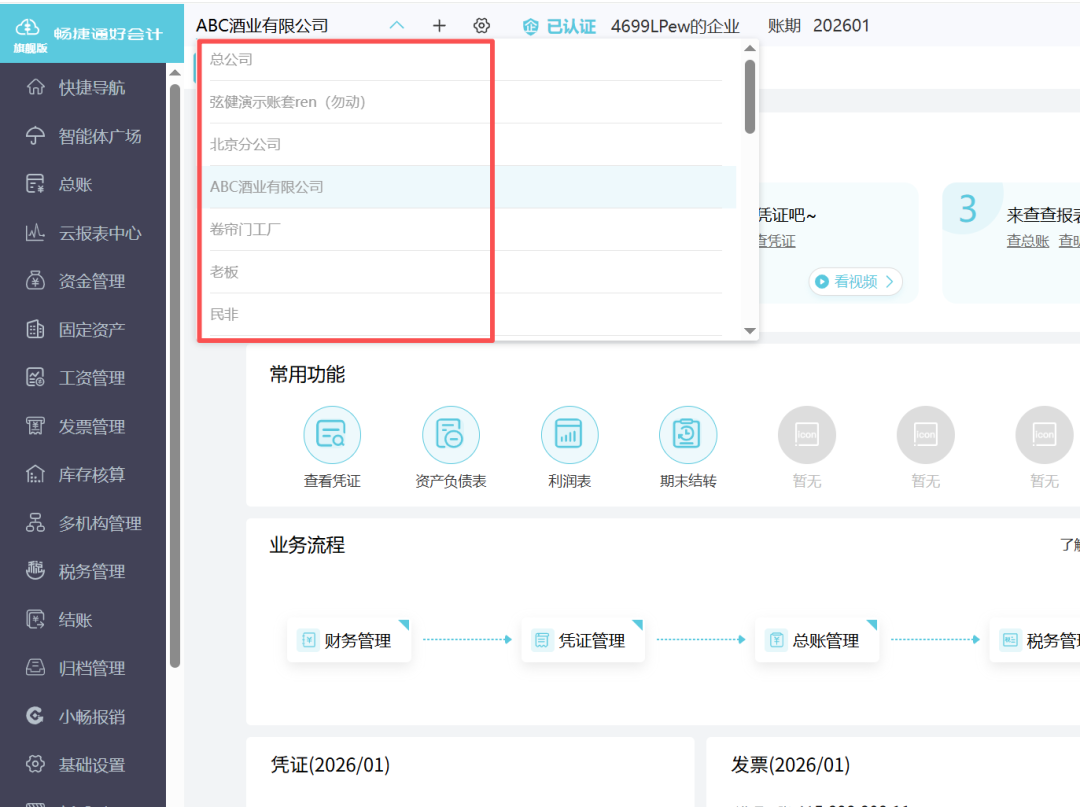Viewport: 1080px width, 807px height.
Task: Open the 总账 menu item in sidebar
Action: 83,184
